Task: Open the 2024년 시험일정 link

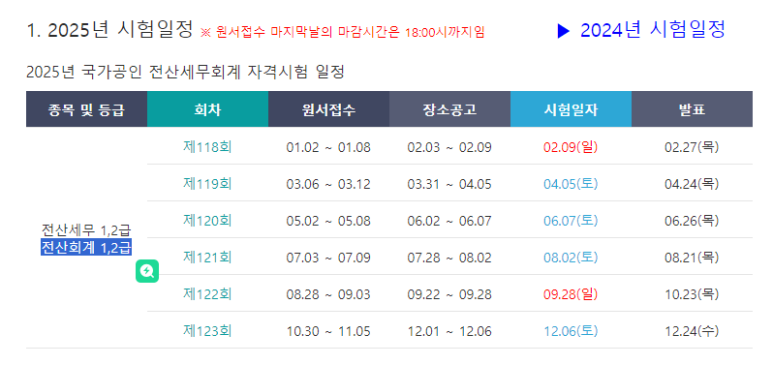Action: pyautogui.click(x=652, y=30)
